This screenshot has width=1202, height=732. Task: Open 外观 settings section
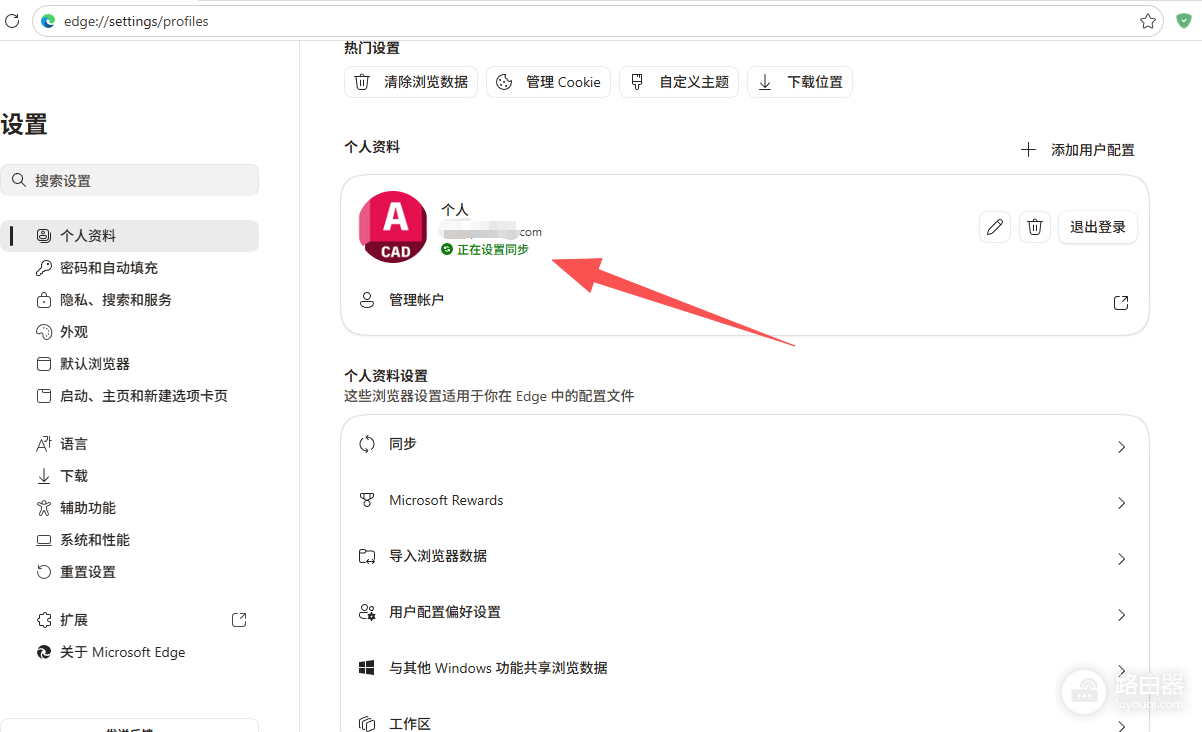click(130, 332)
